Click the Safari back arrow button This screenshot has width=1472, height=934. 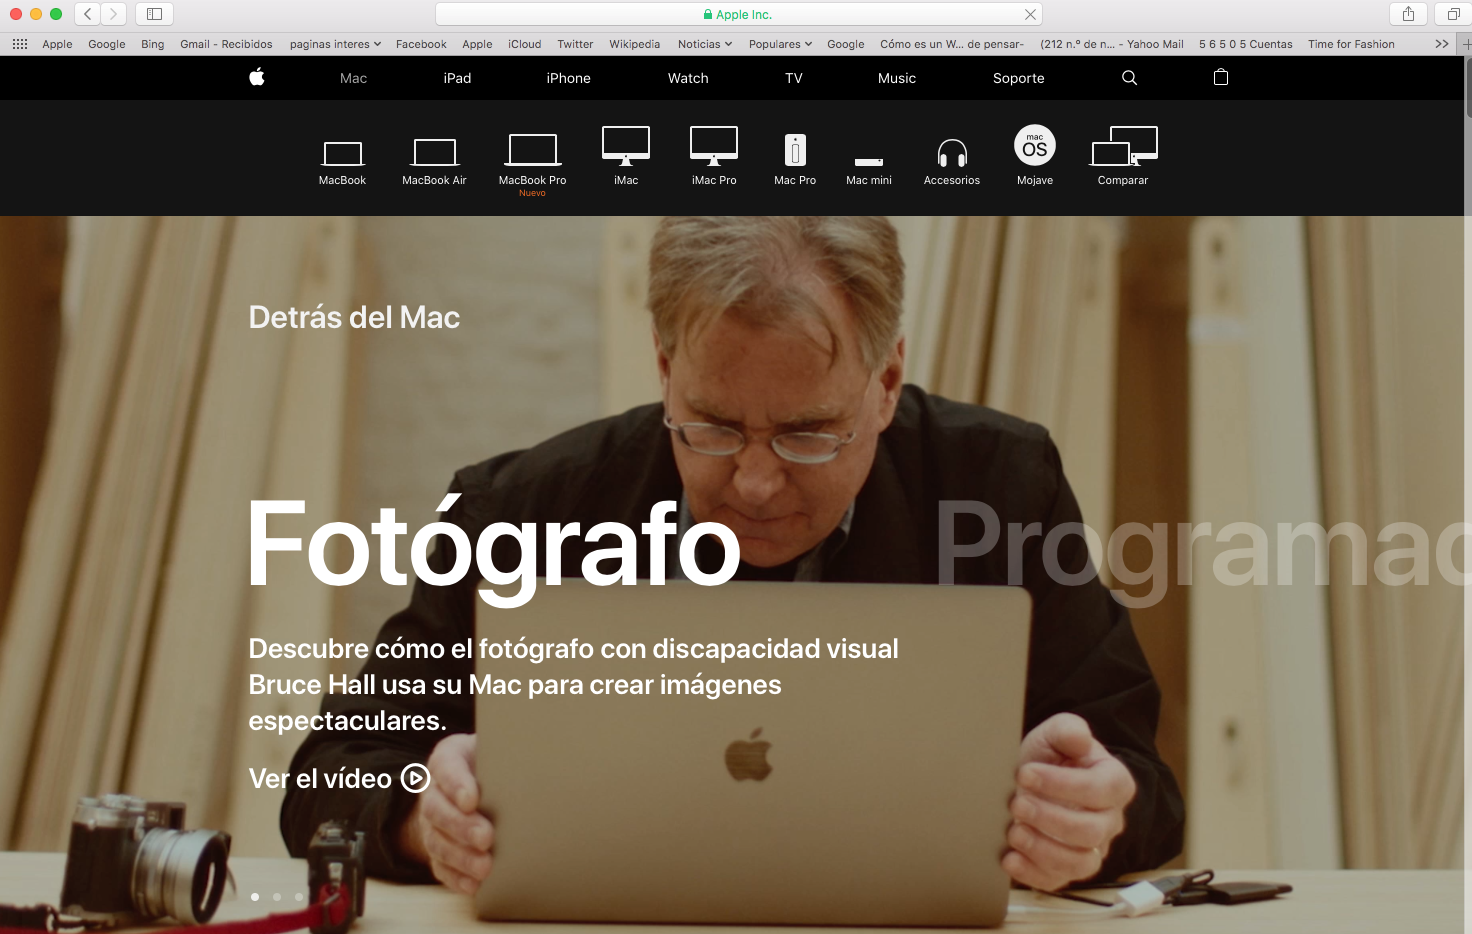(88, 14)
